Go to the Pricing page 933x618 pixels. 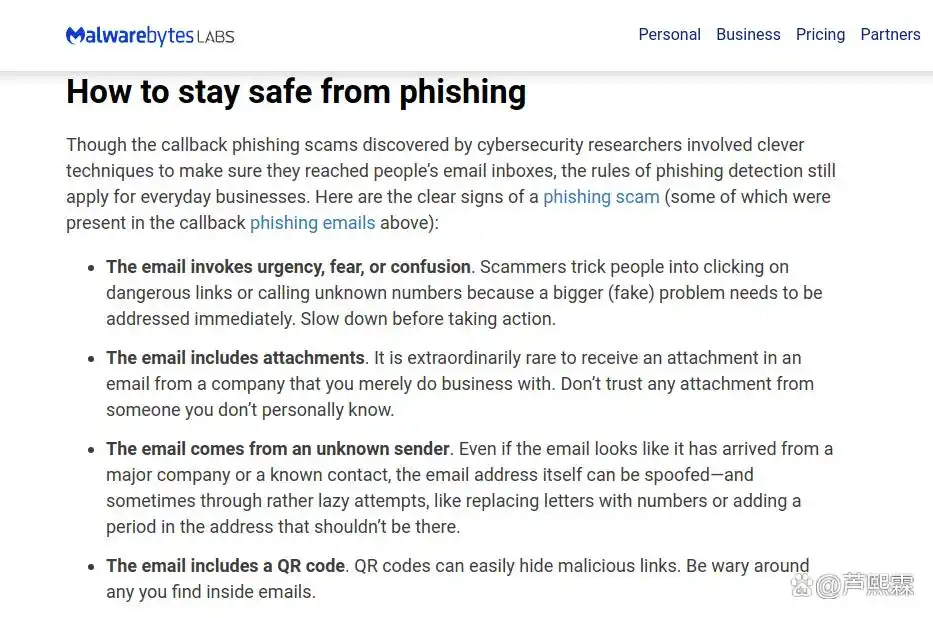pos(820,34)
